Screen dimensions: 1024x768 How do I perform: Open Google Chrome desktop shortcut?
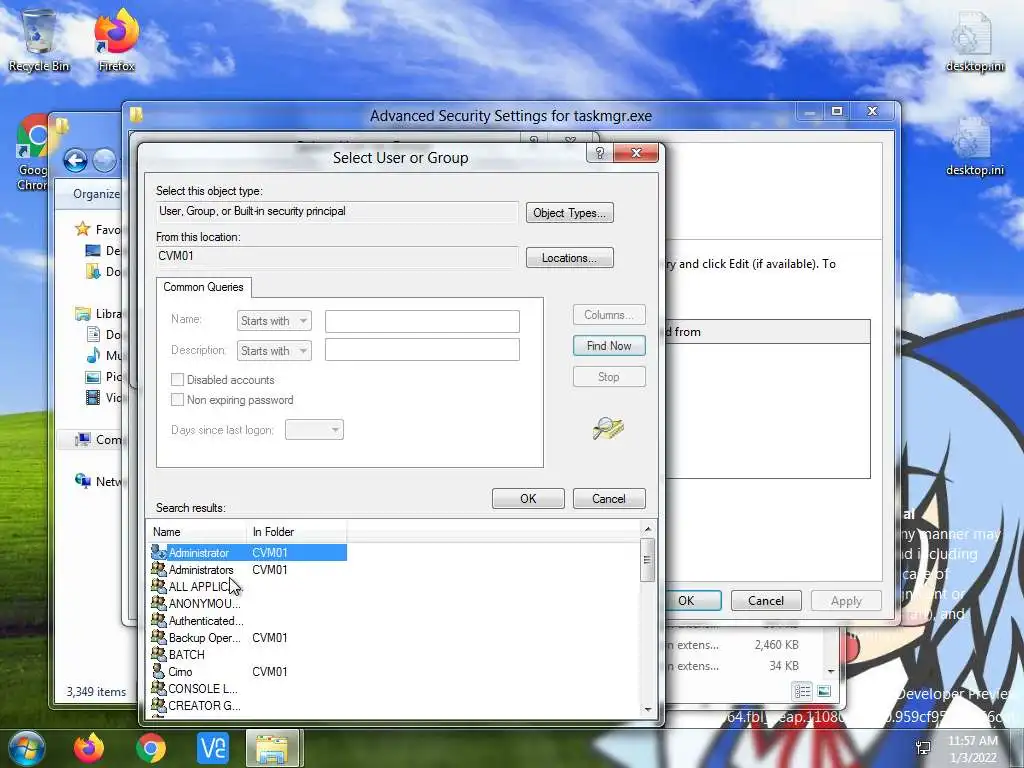(x=33, y=153)
